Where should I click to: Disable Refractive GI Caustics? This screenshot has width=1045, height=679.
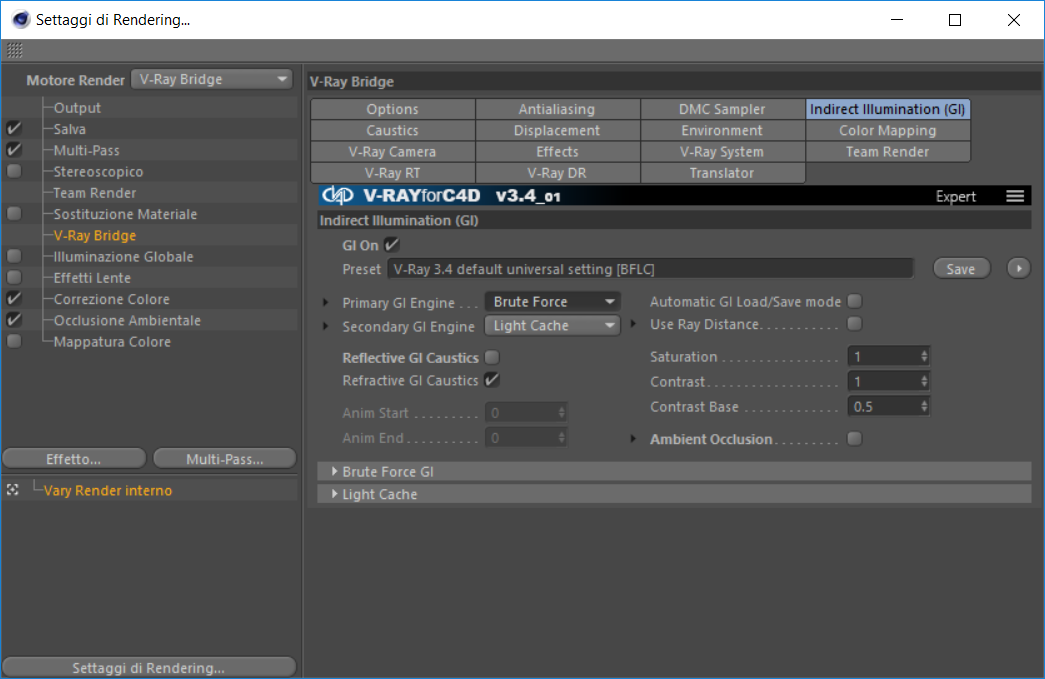click(492, 380)
